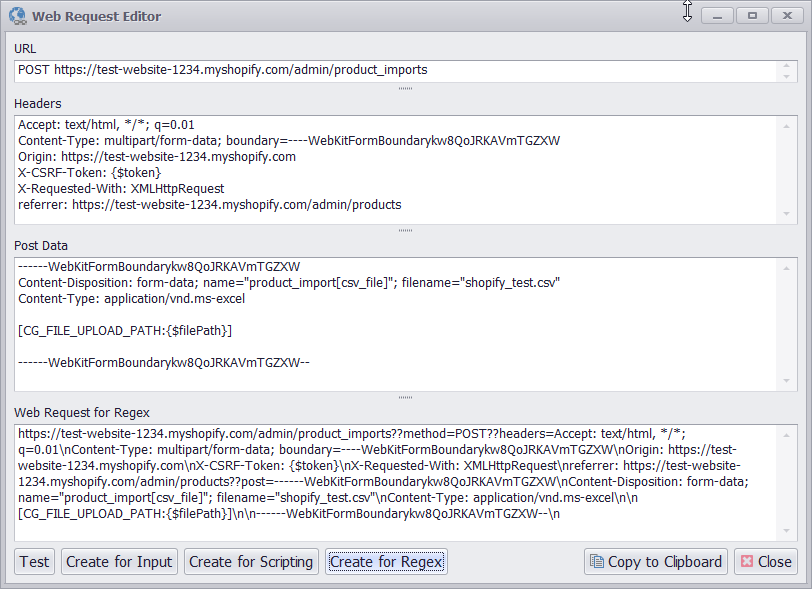Click splitter grip below Post Data box
The width and height of the screenshot is (812, 589).
pyautogui.click(x=405, y=397)
